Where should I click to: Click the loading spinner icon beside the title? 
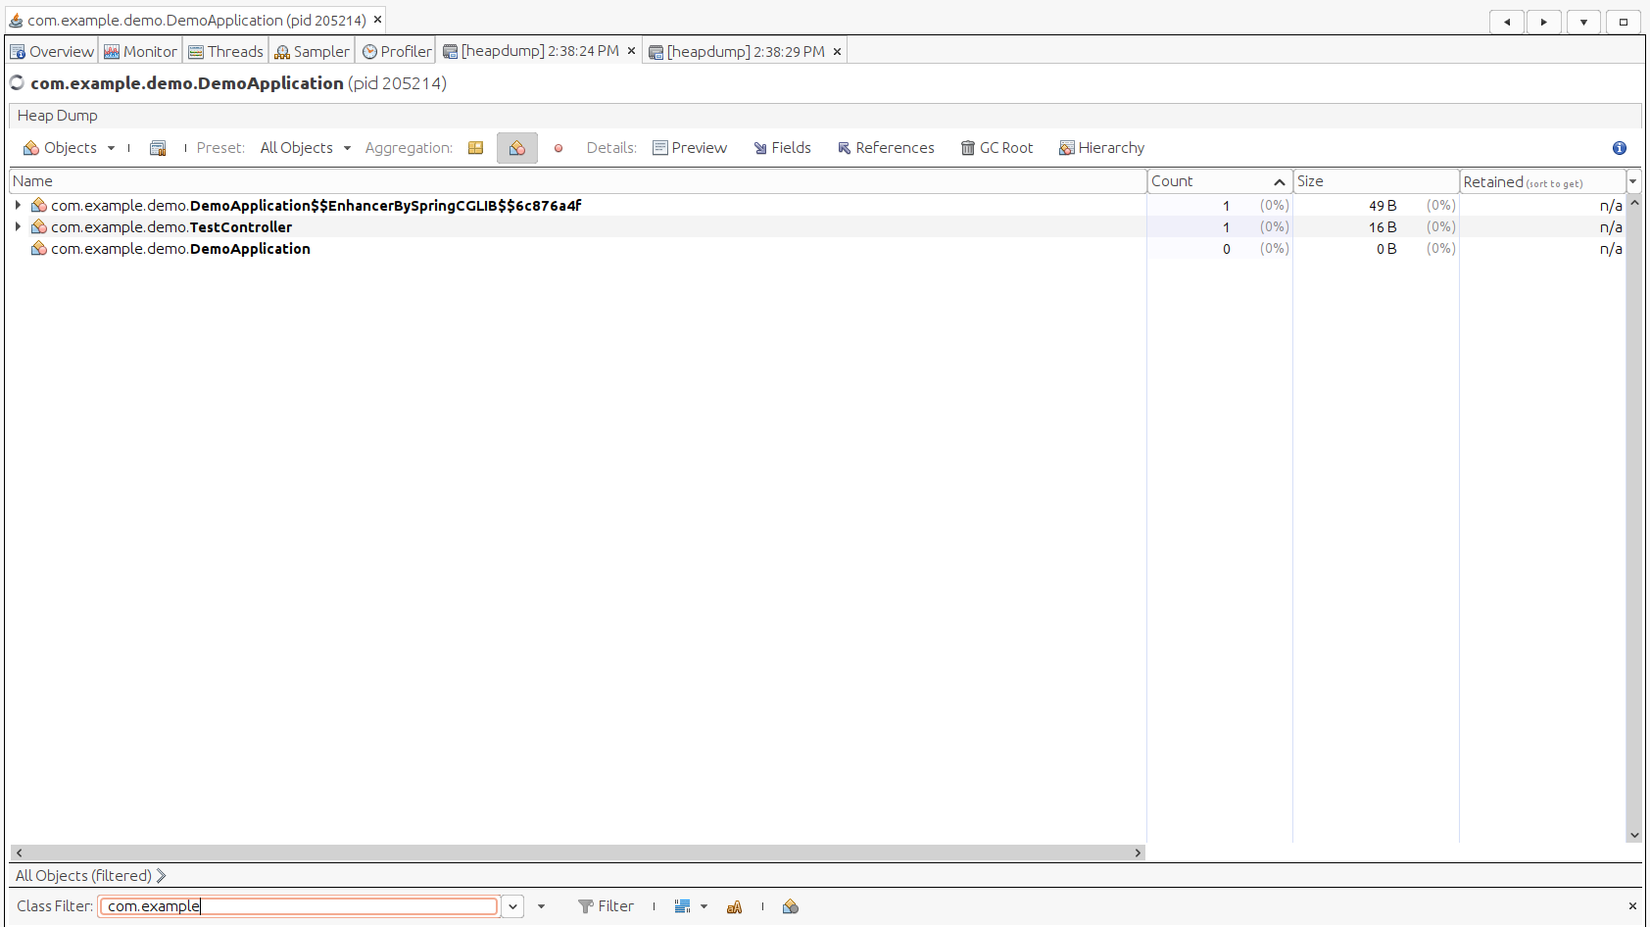[x=17, y=83]
